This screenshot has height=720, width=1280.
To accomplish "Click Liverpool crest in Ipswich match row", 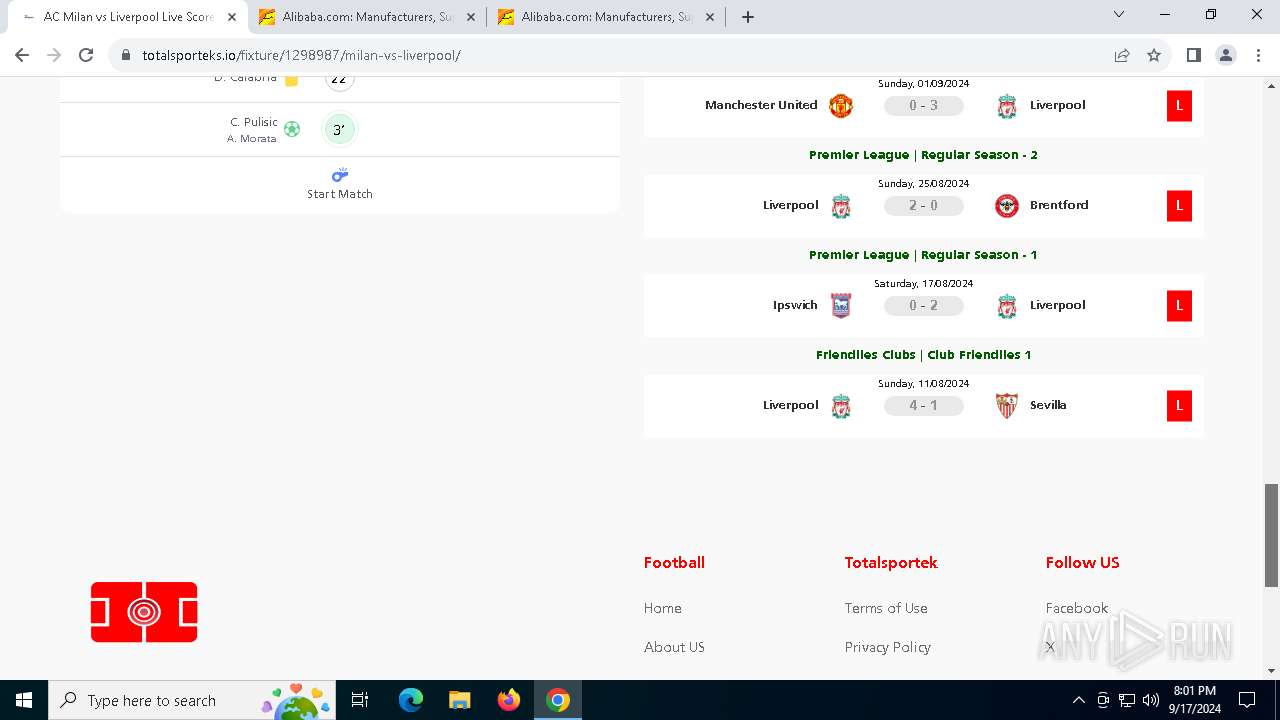I will [x=1007, y=305].
